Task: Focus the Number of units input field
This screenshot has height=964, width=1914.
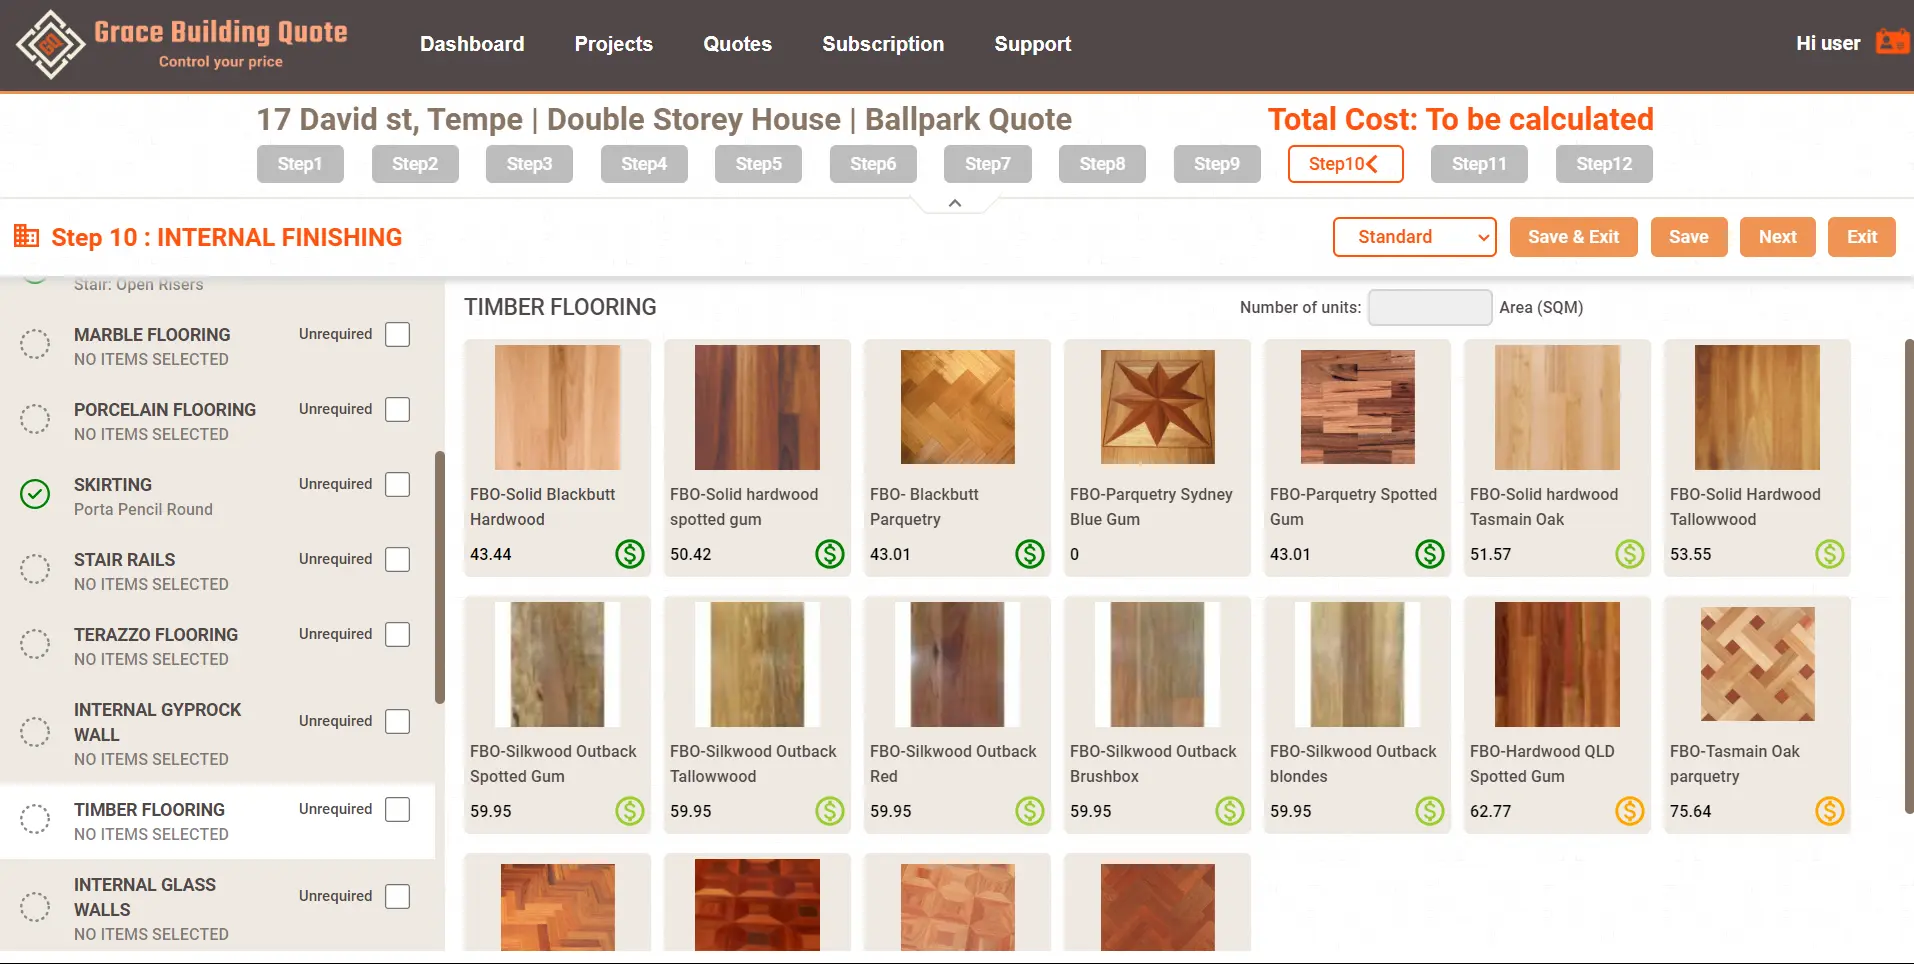Action: [x=1429, y=308]
